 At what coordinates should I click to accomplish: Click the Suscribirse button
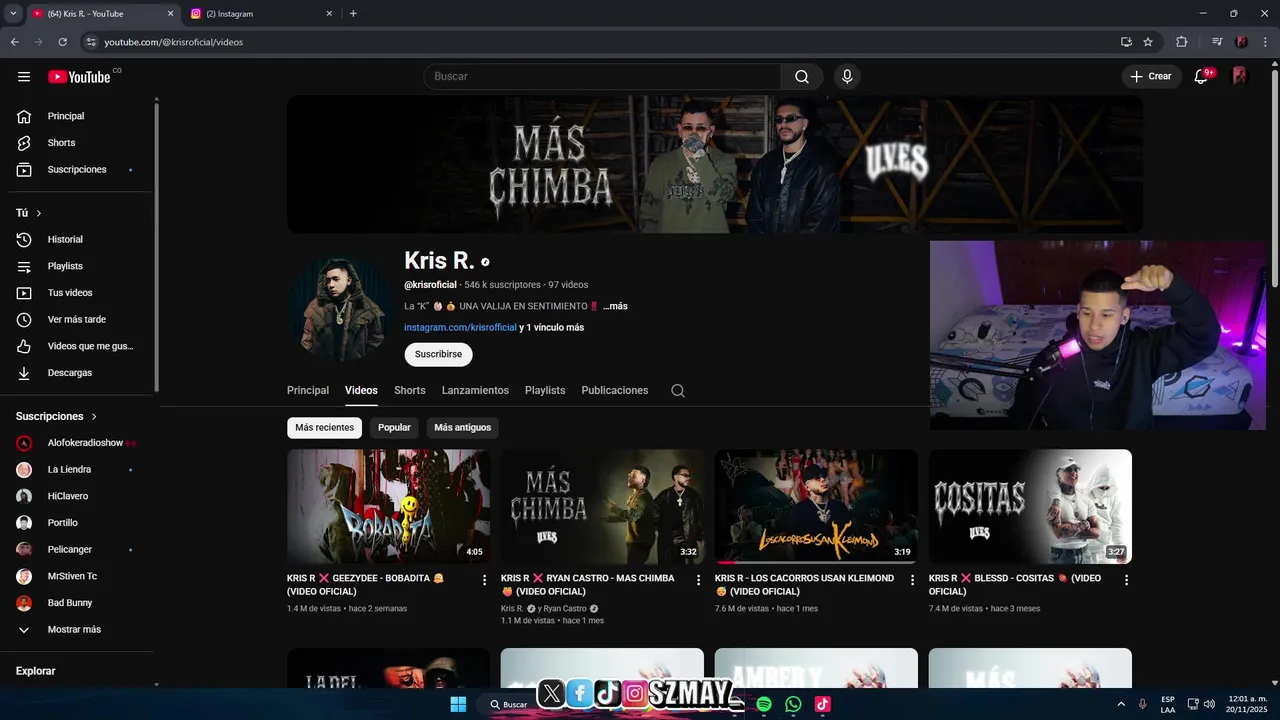[x=438, y=355]
